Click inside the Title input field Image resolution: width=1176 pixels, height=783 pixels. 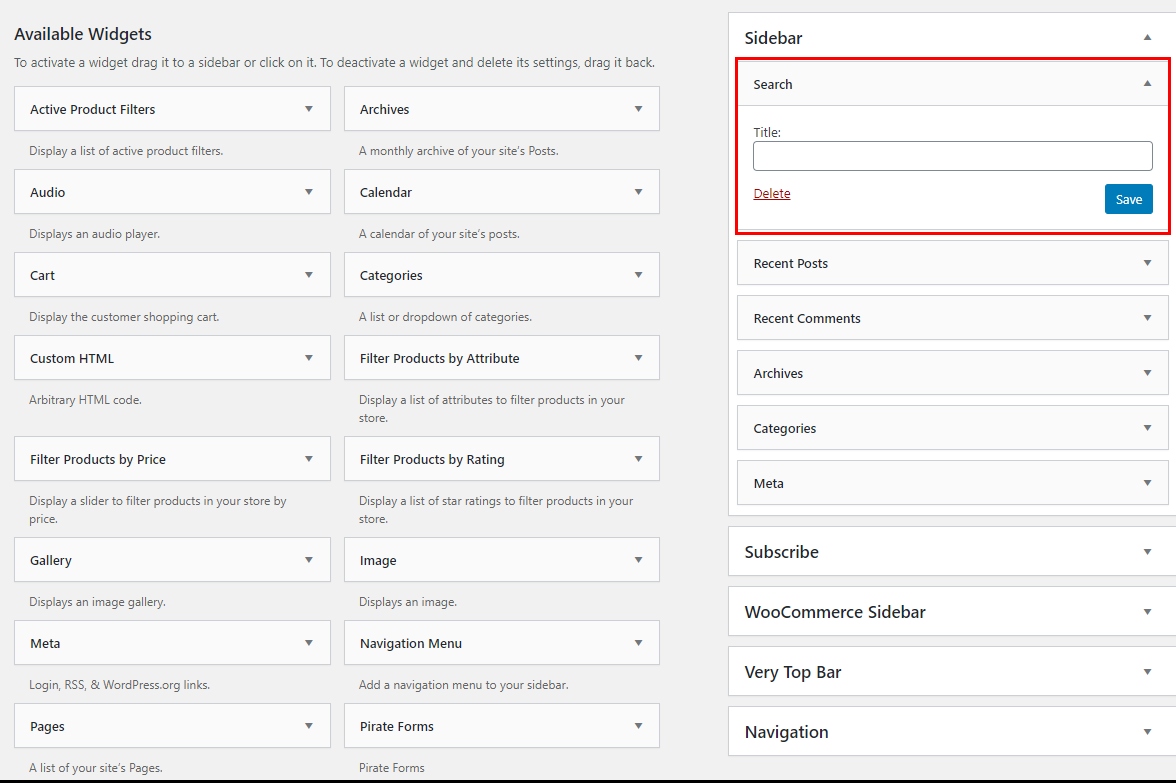952,156
